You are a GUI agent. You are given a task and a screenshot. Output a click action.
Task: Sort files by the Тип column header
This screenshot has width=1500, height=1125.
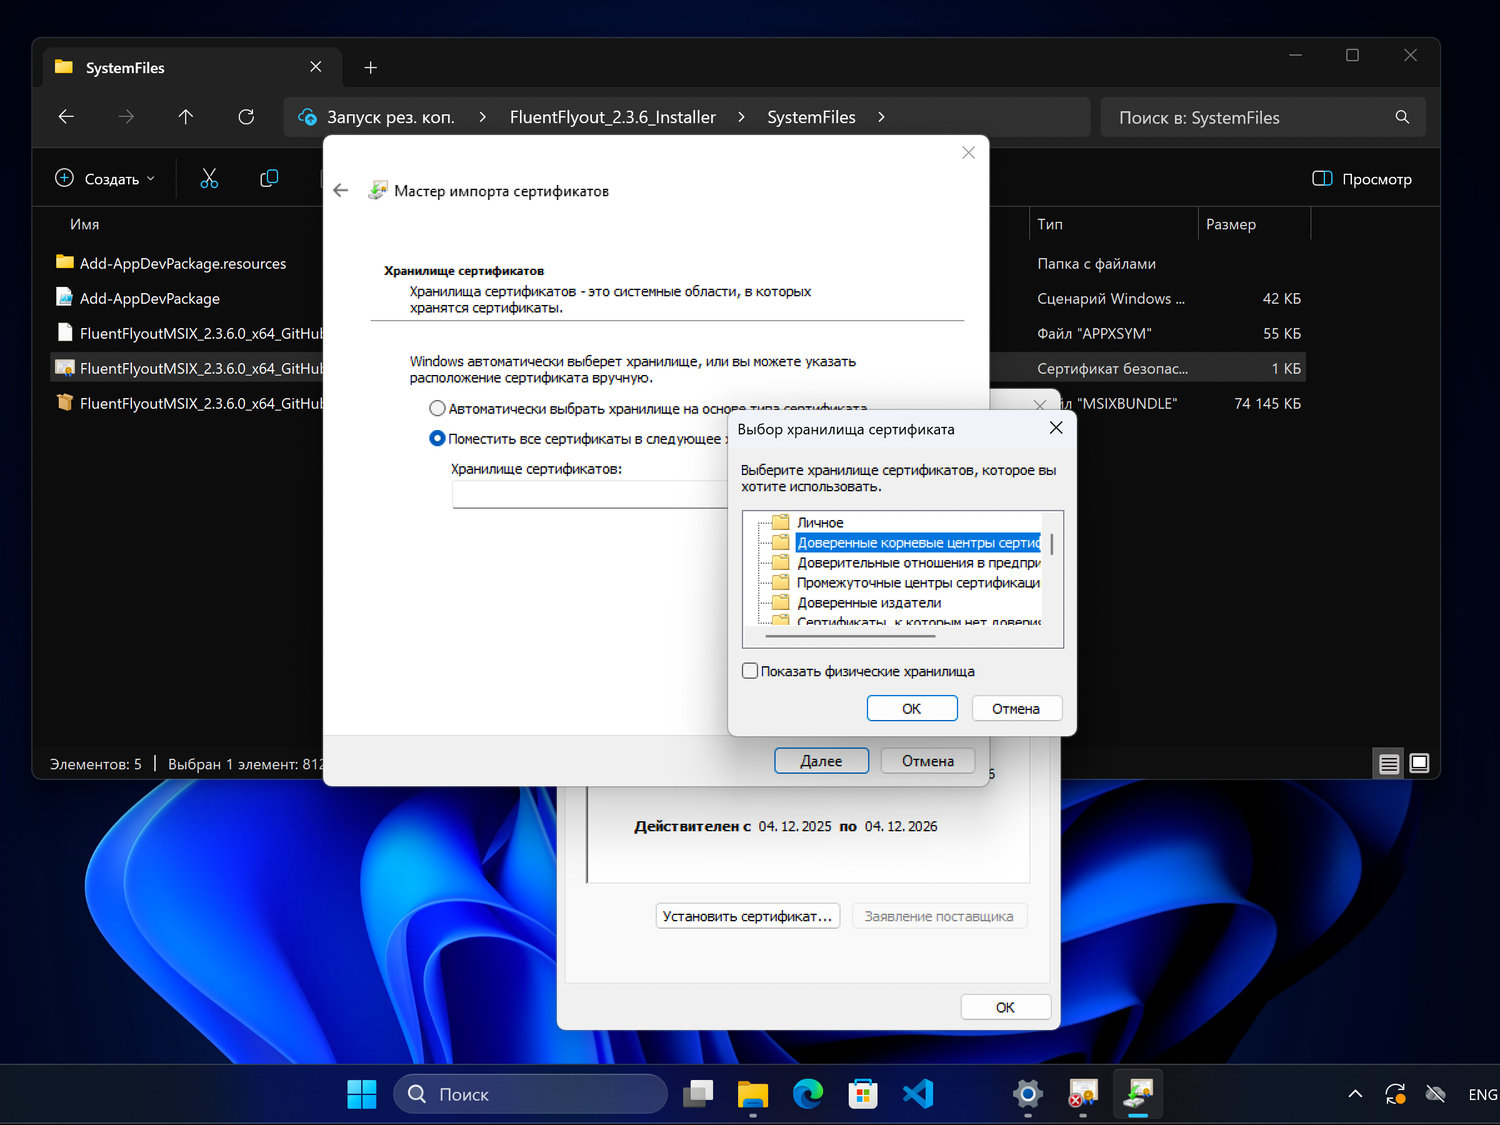click(x=1050, y=224)
